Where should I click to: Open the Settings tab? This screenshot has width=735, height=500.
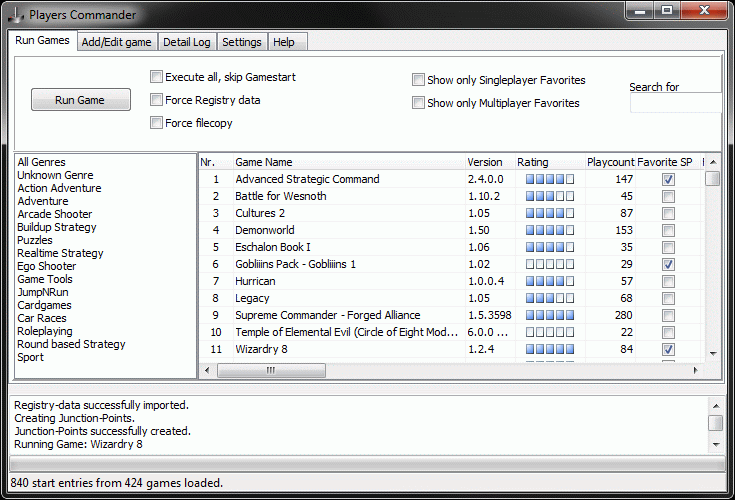tap(241, 42)
